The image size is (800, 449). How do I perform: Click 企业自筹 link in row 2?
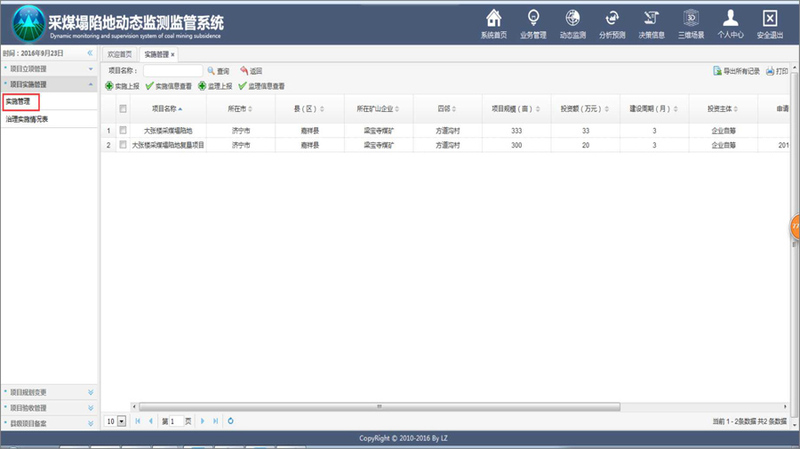(723, 145)
